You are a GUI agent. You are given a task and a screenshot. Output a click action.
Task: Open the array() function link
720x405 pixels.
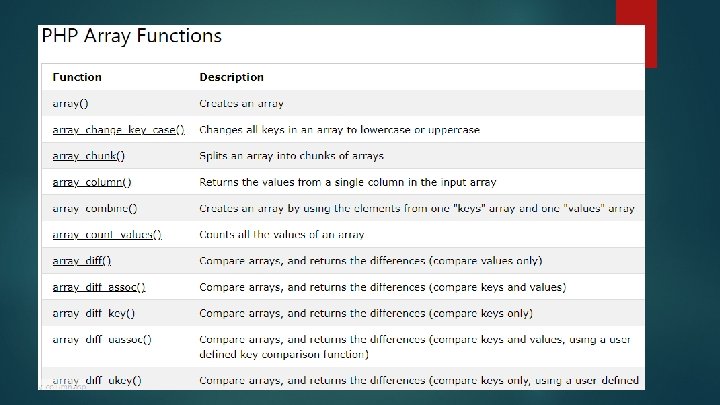click(72, 104)
